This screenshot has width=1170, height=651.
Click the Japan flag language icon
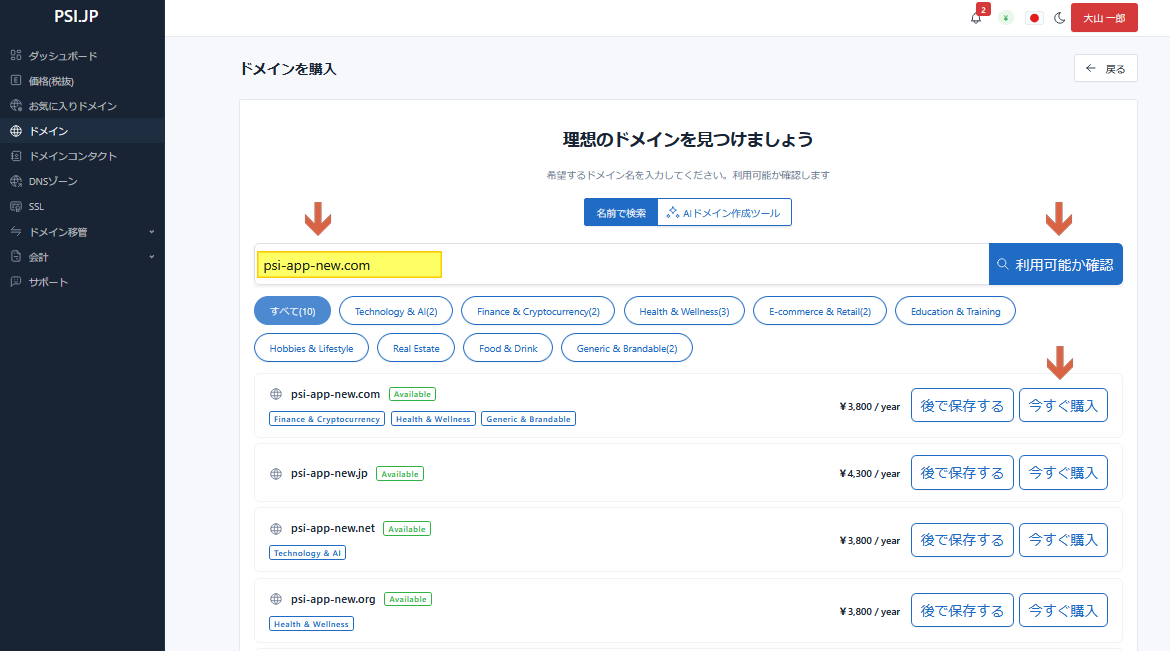pos(1034,18)
